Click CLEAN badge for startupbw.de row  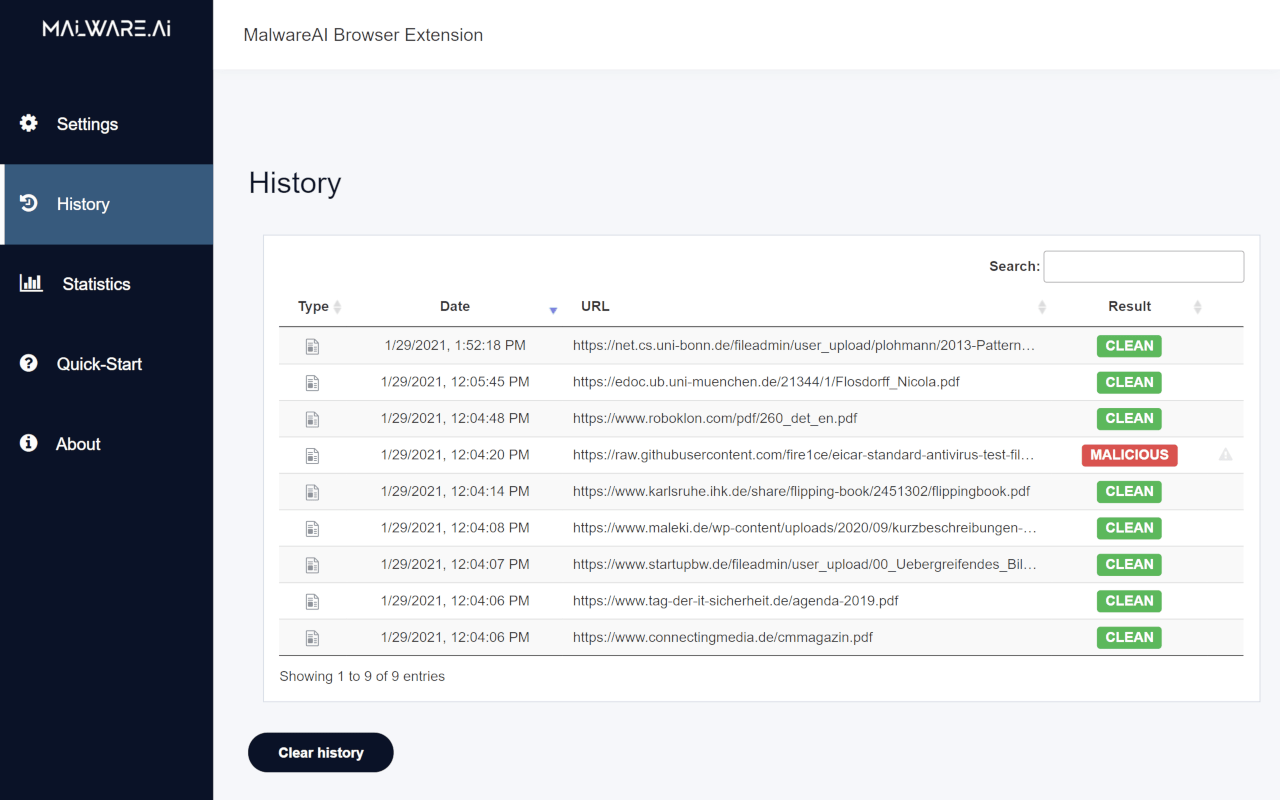click(1129, 564)
